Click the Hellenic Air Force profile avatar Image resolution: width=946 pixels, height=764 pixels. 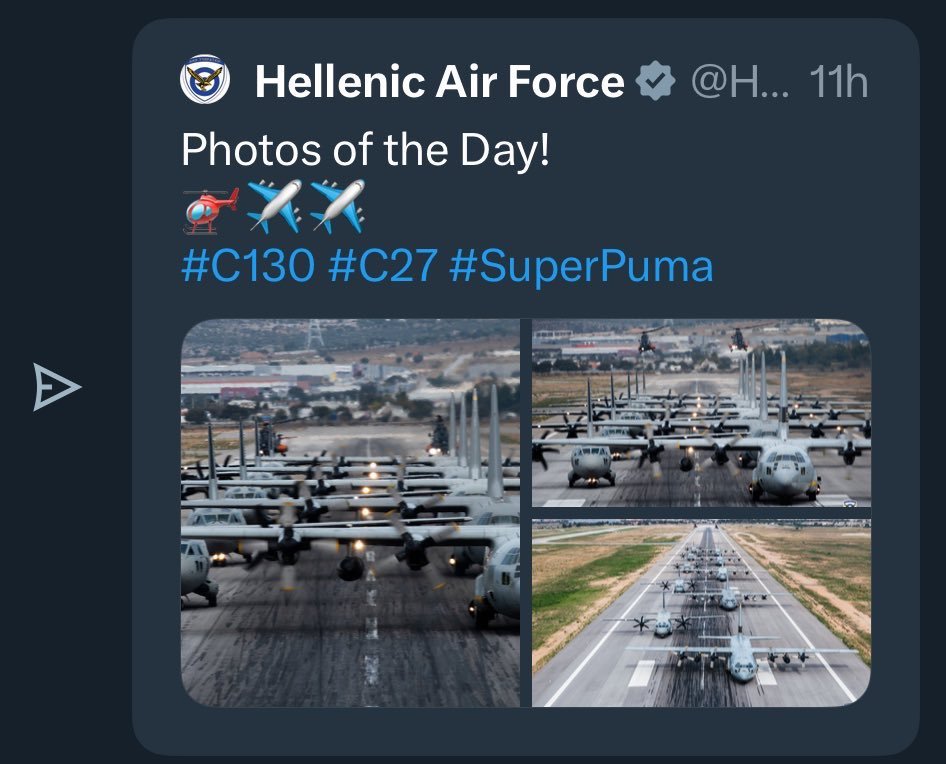(205, 81)
